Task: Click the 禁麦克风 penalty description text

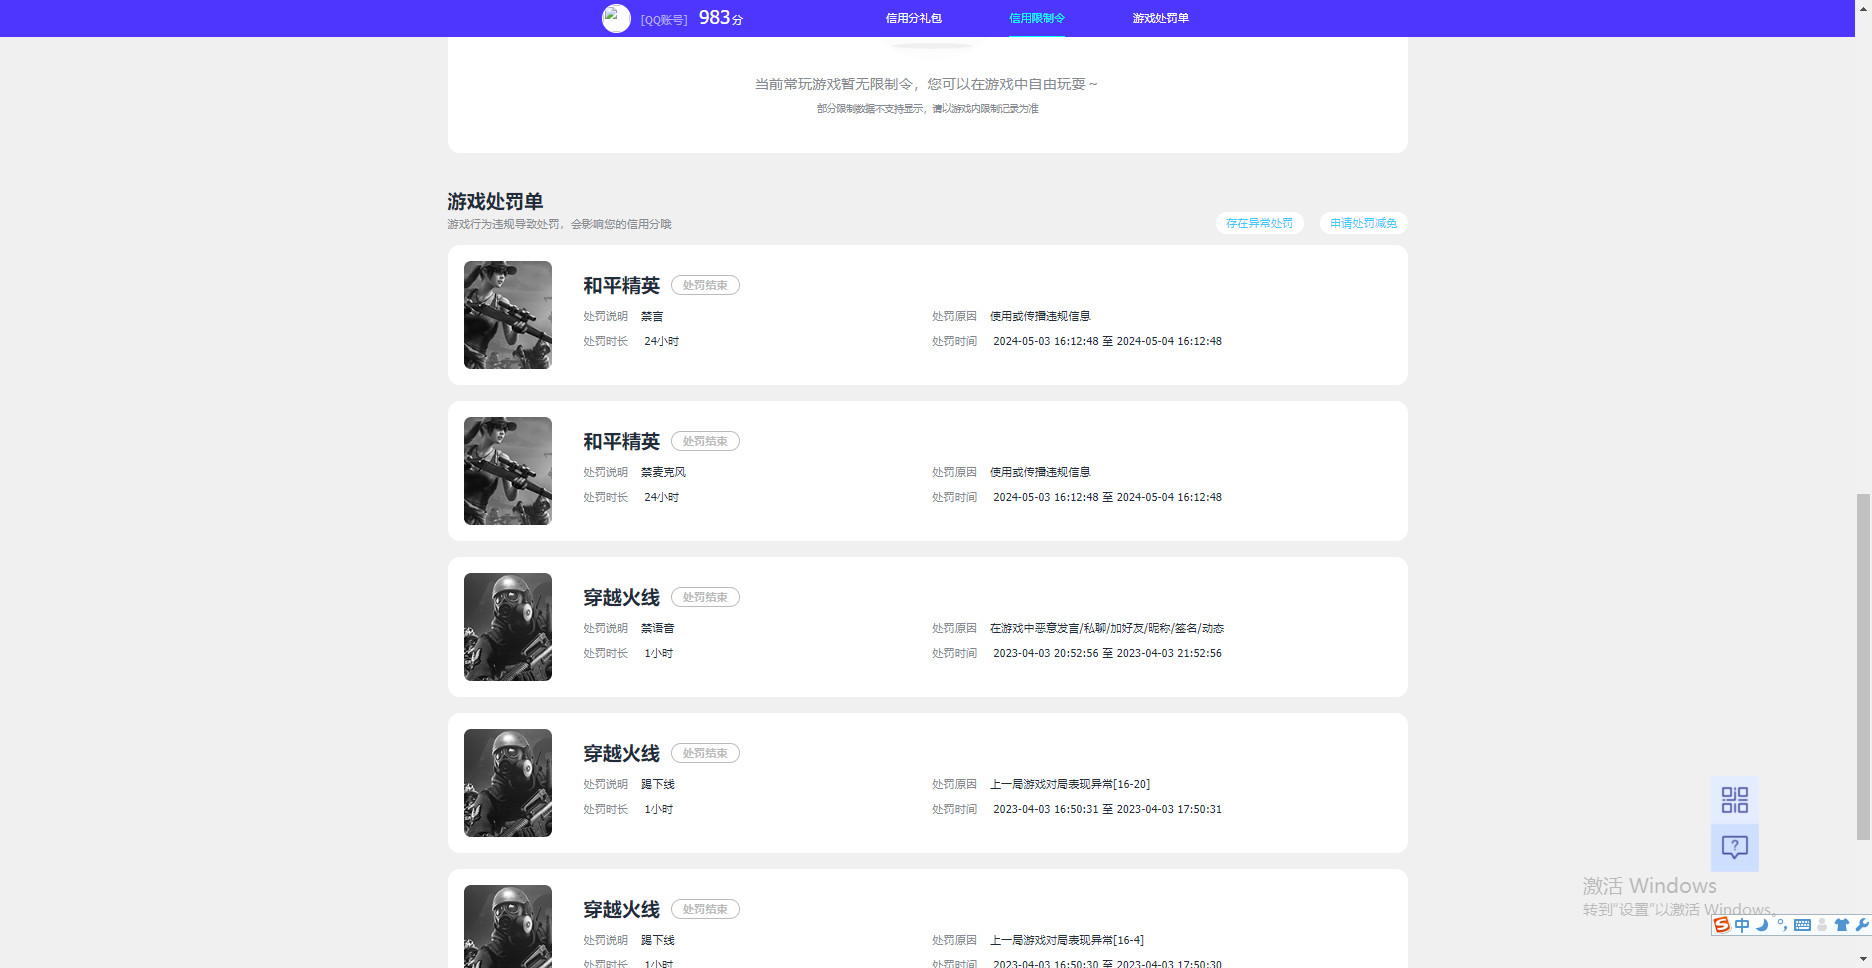Action: [663, 472]
